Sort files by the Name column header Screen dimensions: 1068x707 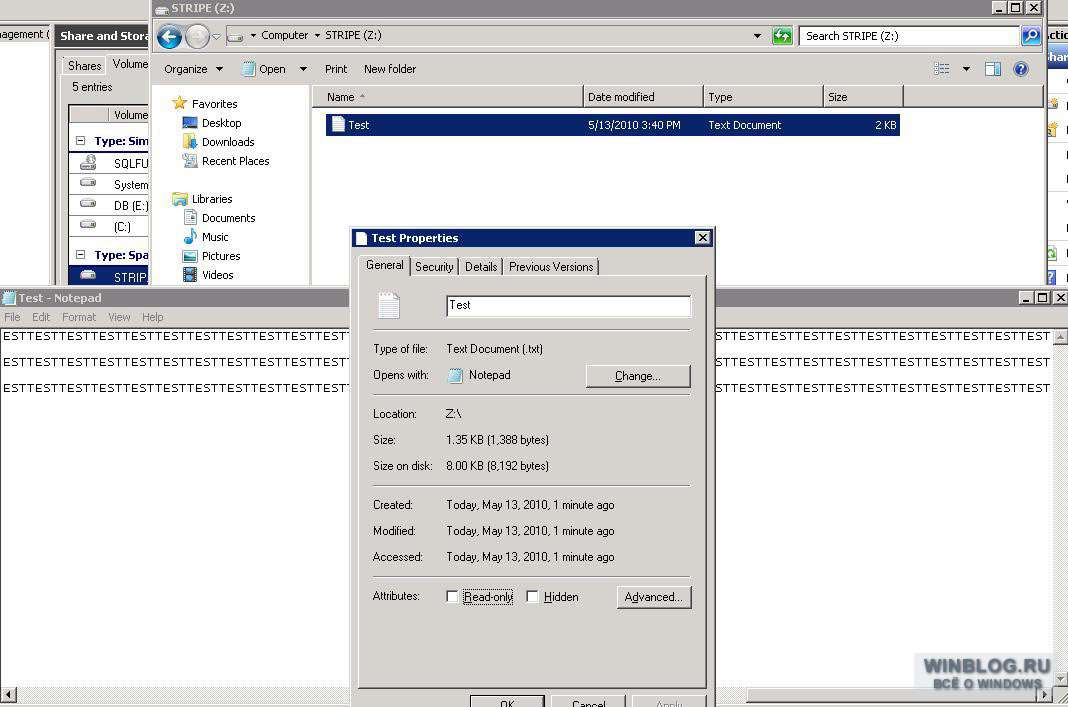(x=447, y=97)
